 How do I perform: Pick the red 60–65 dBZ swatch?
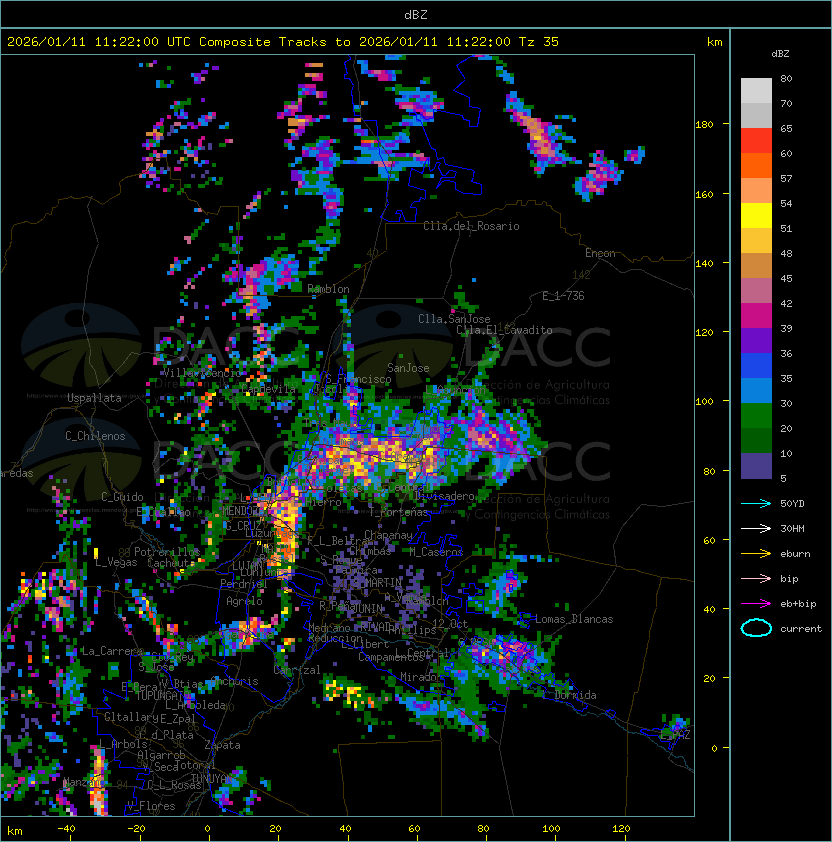tap(756, 141)
